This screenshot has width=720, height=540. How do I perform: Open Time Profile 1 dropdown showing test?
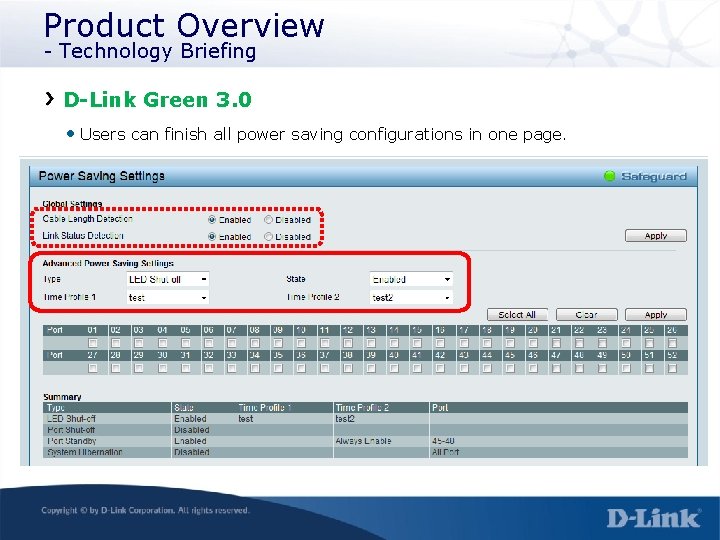[168, 298]
